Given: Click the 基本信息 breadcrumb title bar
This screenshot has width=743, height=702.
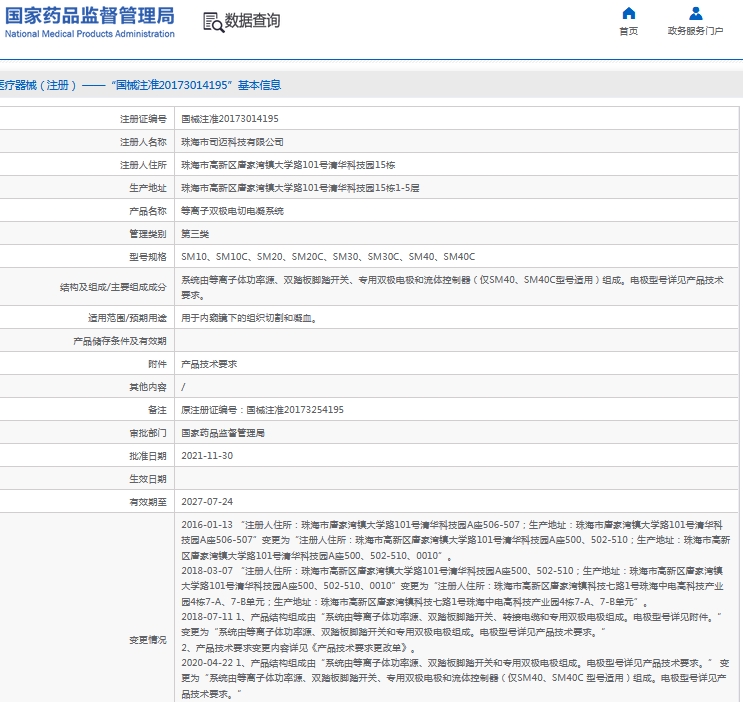Looking at the screenshot, I should (140, 86).
